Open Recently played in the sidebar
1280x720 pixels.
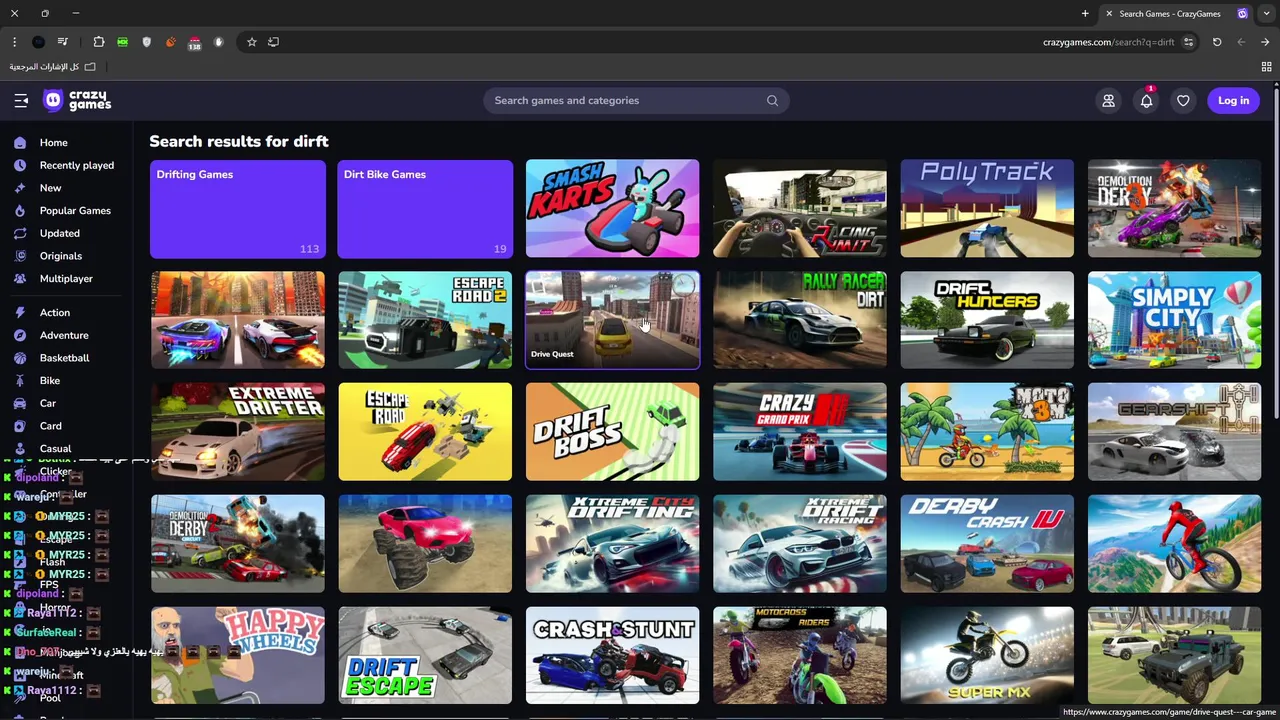point(77,165)
